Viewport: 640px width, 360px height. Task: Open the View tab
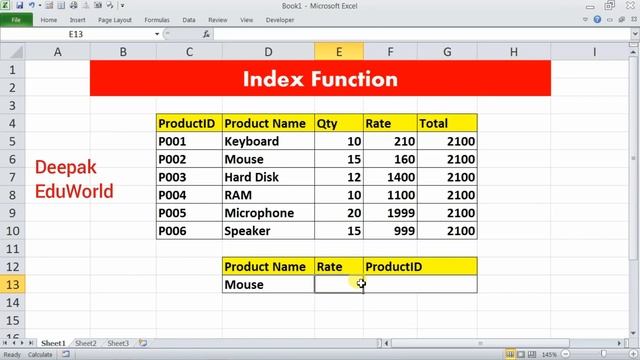(247, 20)
